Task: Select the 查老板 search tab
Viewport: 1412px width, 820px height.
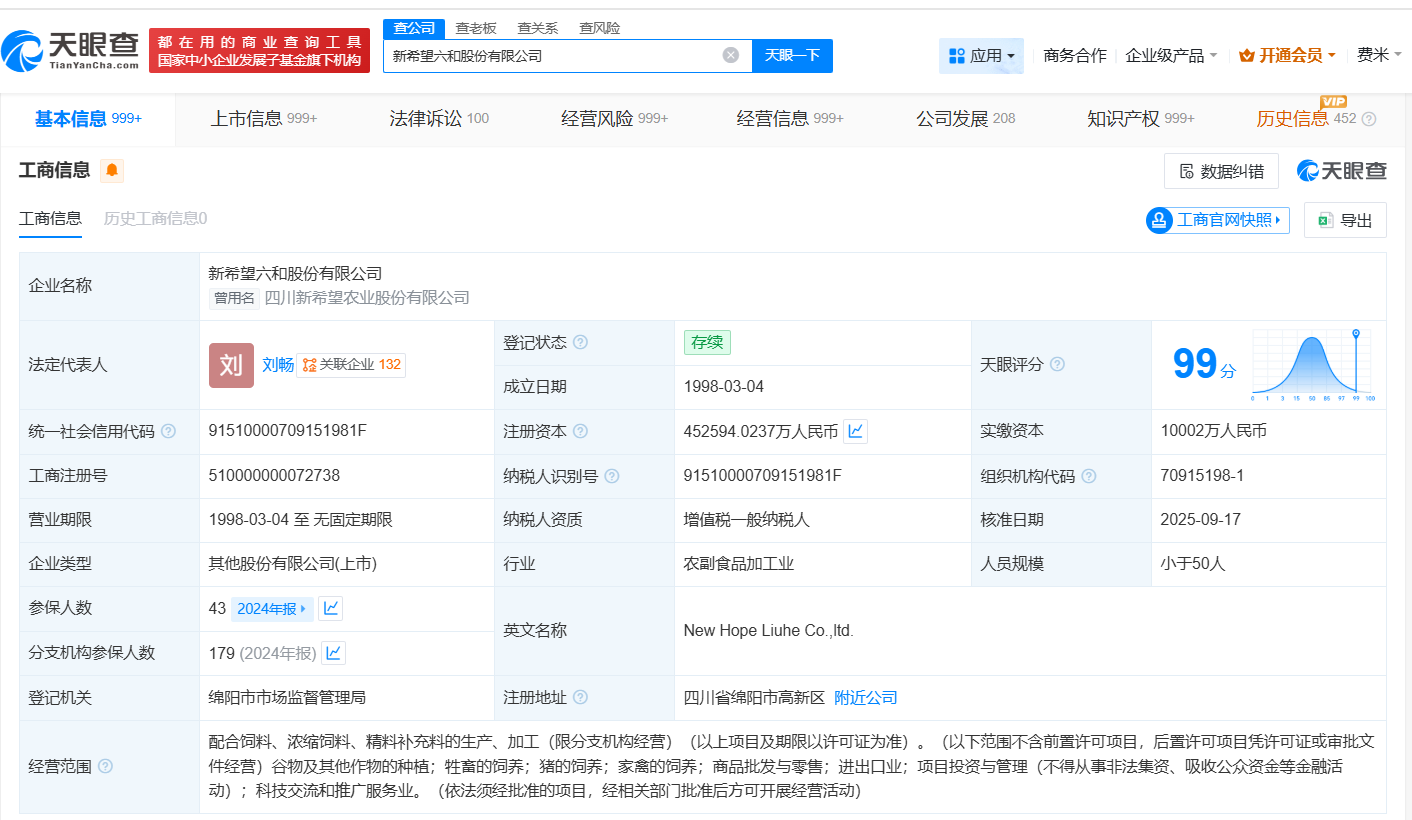Action: coord(476,28)
